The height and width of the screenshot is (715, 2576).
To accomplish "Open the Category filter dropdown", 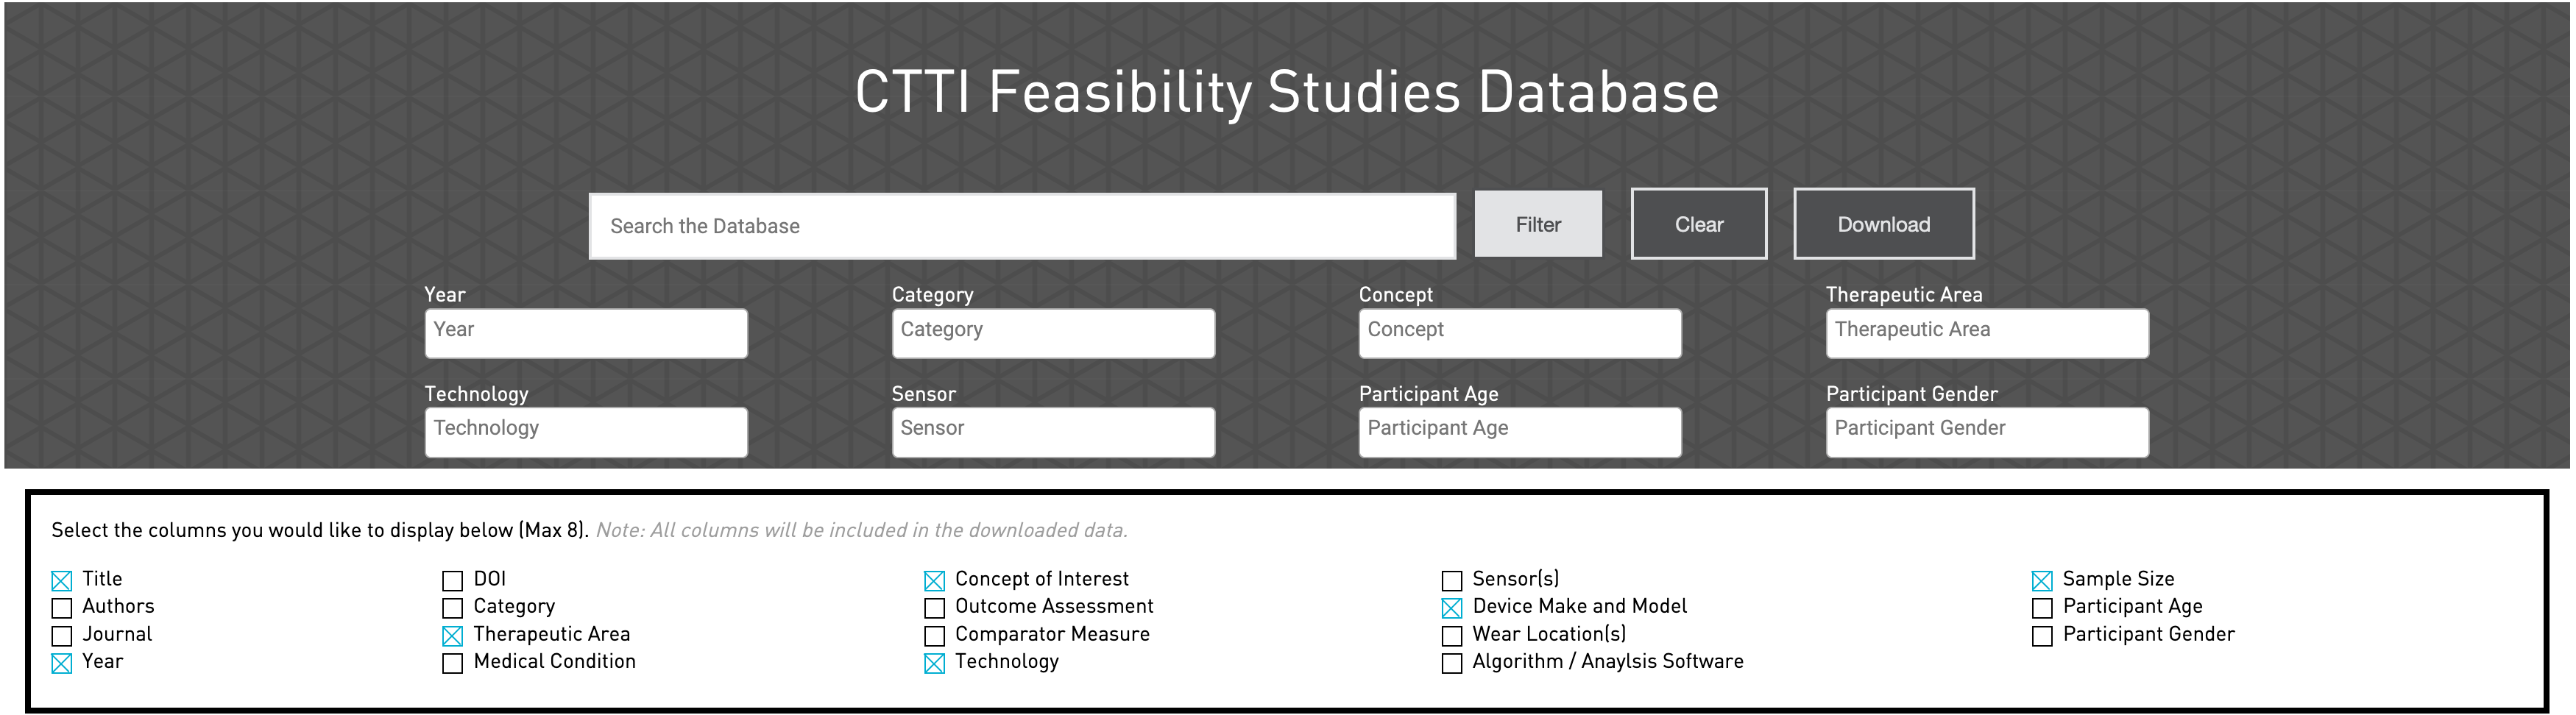I will click(1052, 332).
